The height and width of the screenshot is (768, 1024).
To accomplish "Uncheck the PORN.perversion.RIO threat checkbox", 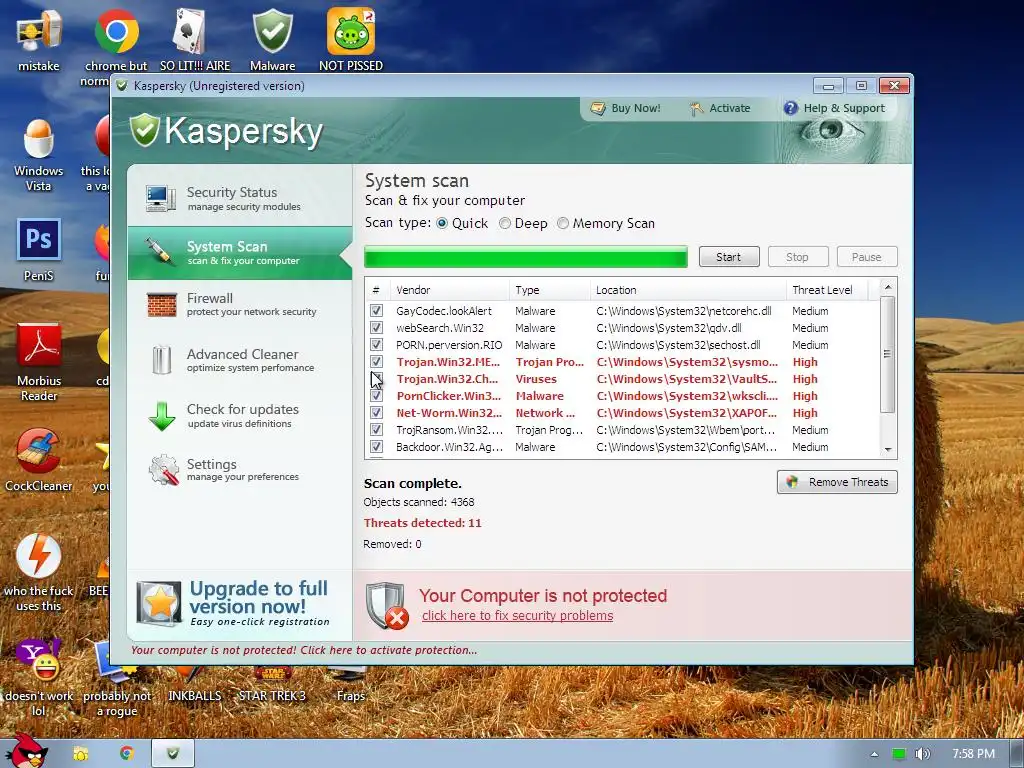I will click(376, 344).
